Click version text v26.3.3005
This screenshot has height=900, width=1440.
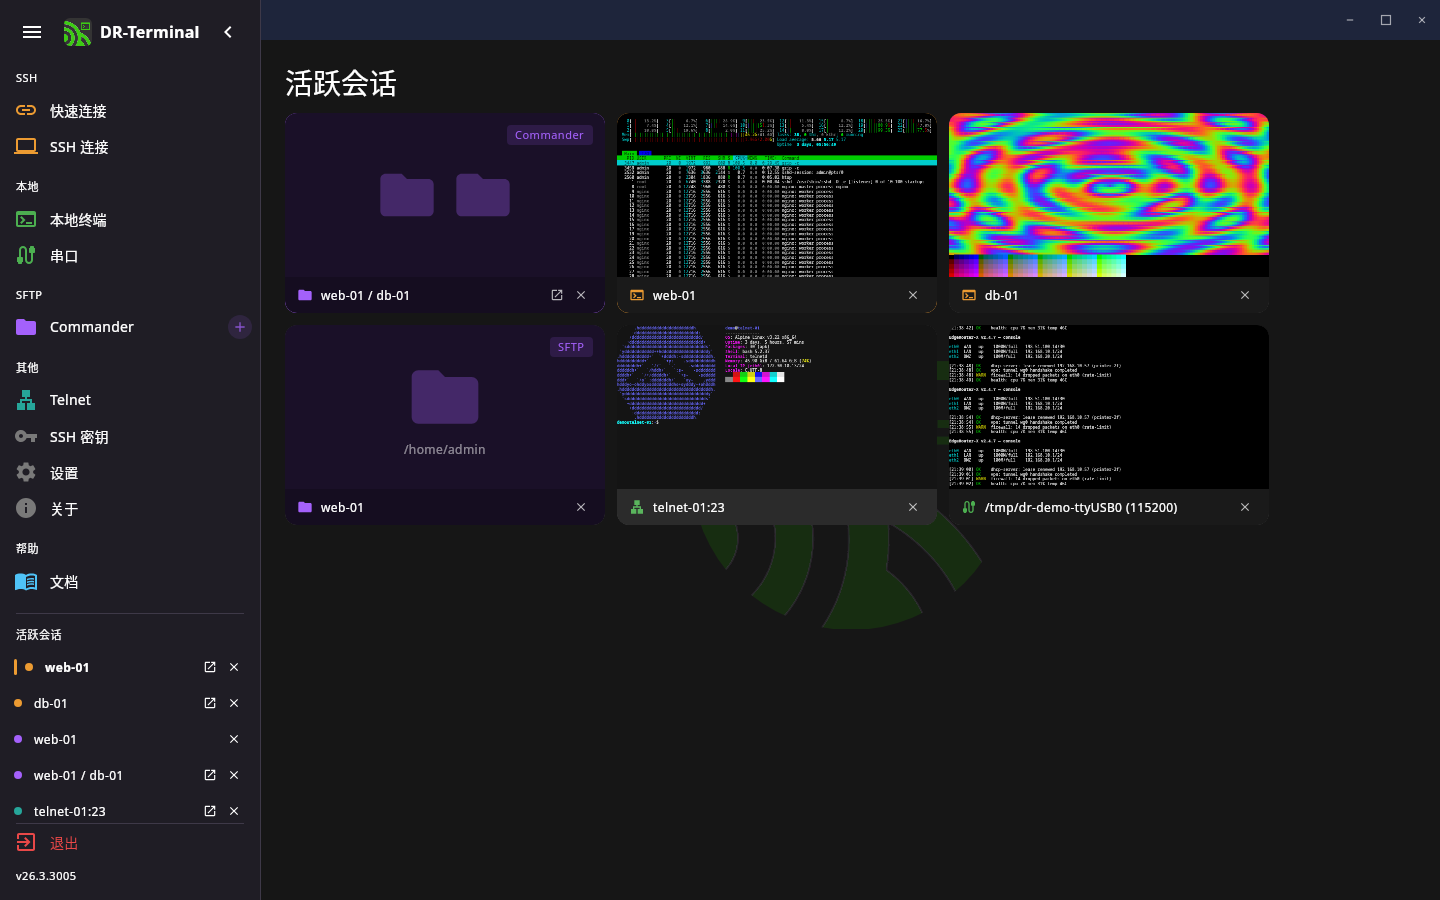point(46,876)
